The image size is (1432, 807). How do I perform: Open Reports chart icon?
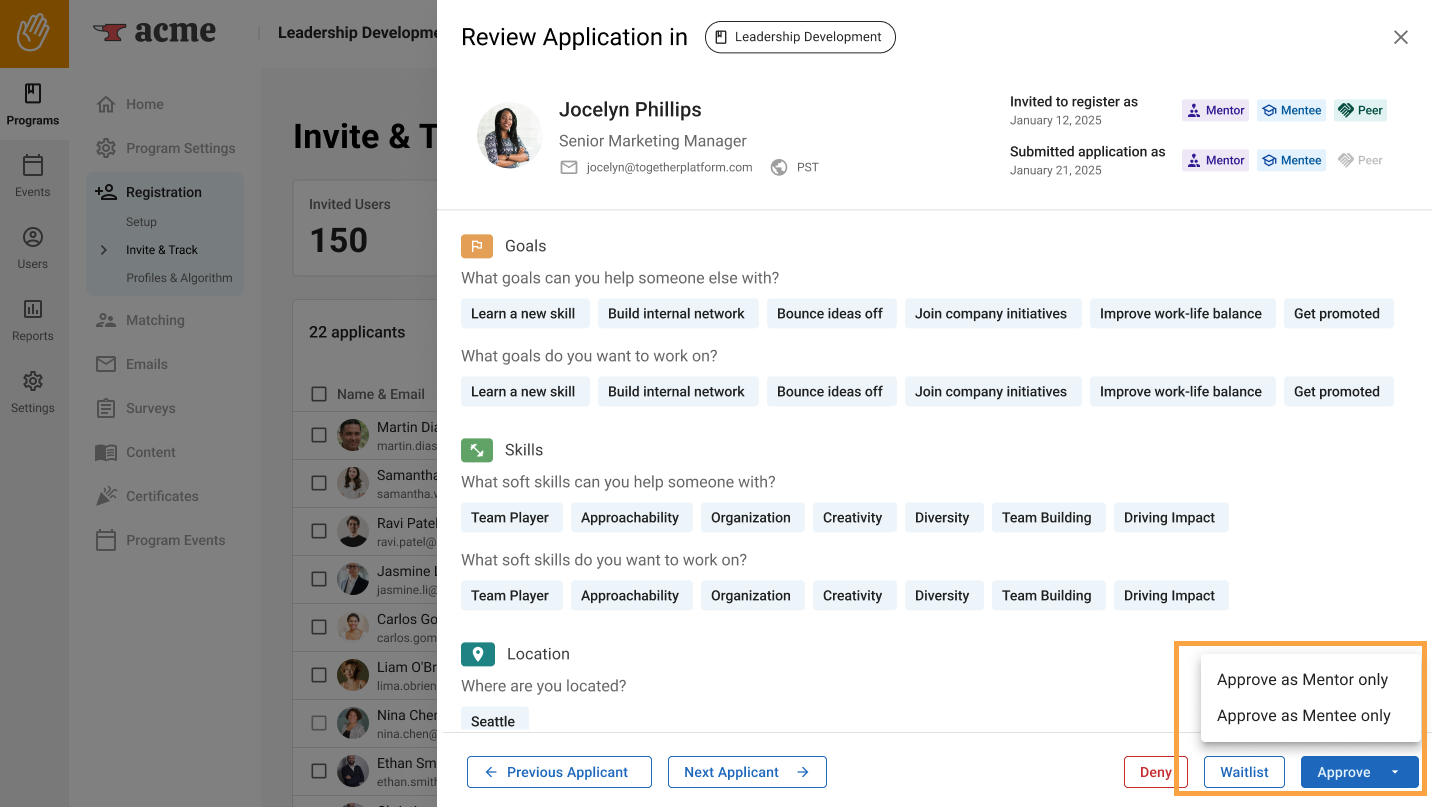pos(33,310)
